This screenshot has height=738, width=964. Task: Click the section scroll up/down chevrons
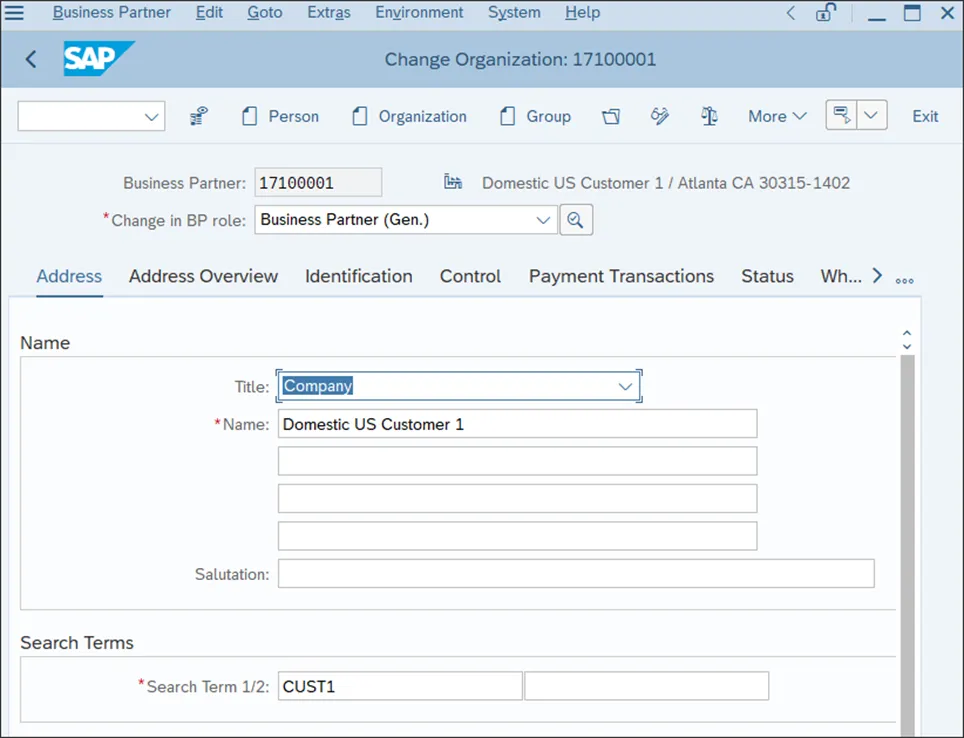coord(907,339)
